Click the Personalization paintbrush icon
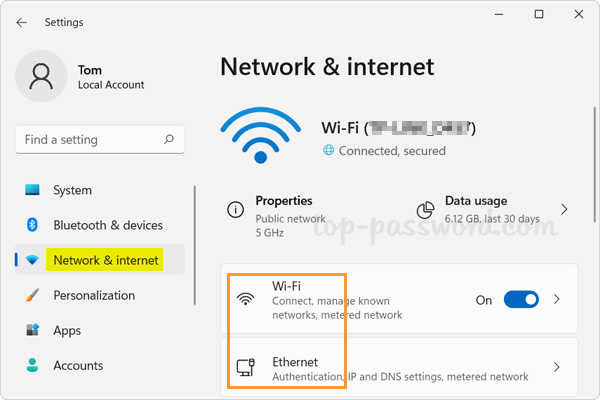Viewport: 600px width, 400px height. coord(32,295)
